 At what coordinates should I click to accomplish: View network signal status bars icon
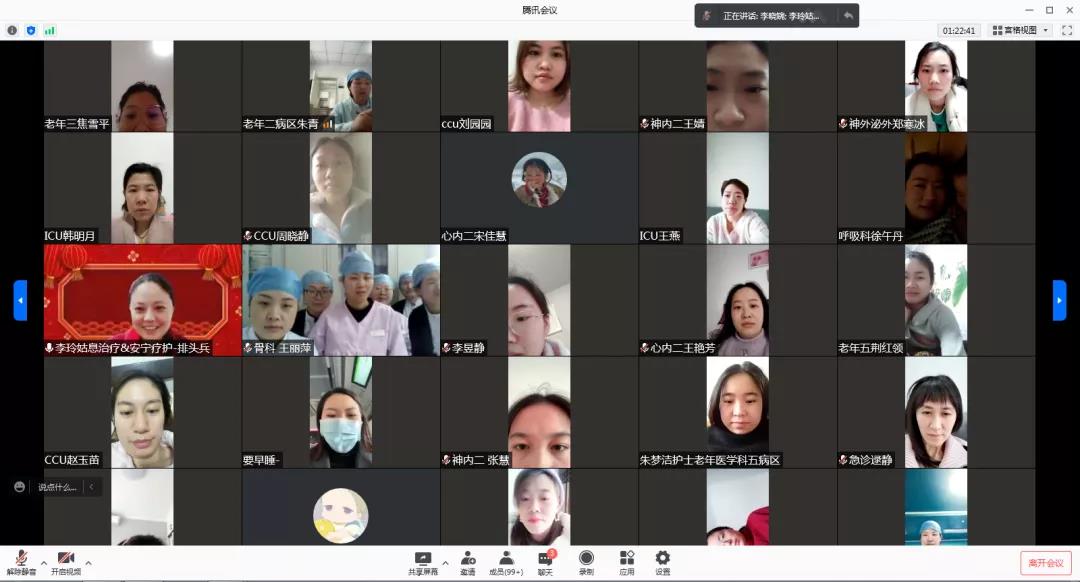click(x=49, y=30)
